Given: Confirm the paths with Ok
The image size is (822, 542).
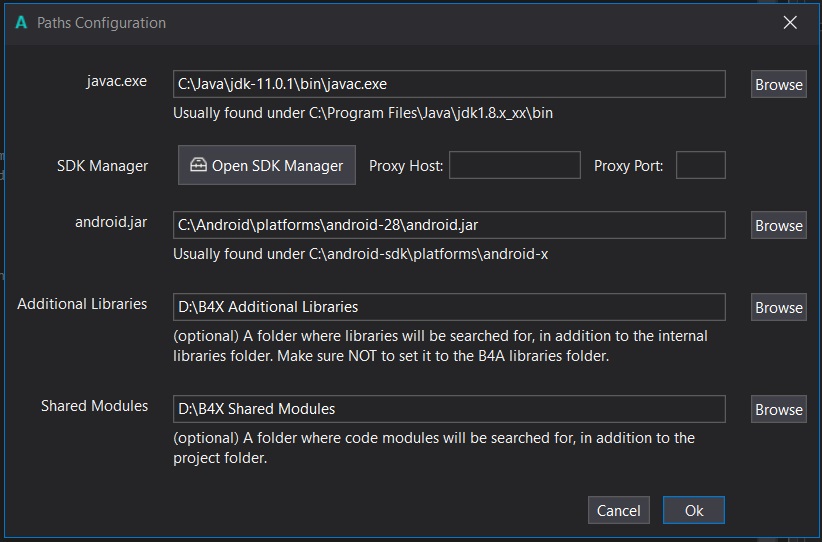Looking at the screenshot, I should [693, 510].
